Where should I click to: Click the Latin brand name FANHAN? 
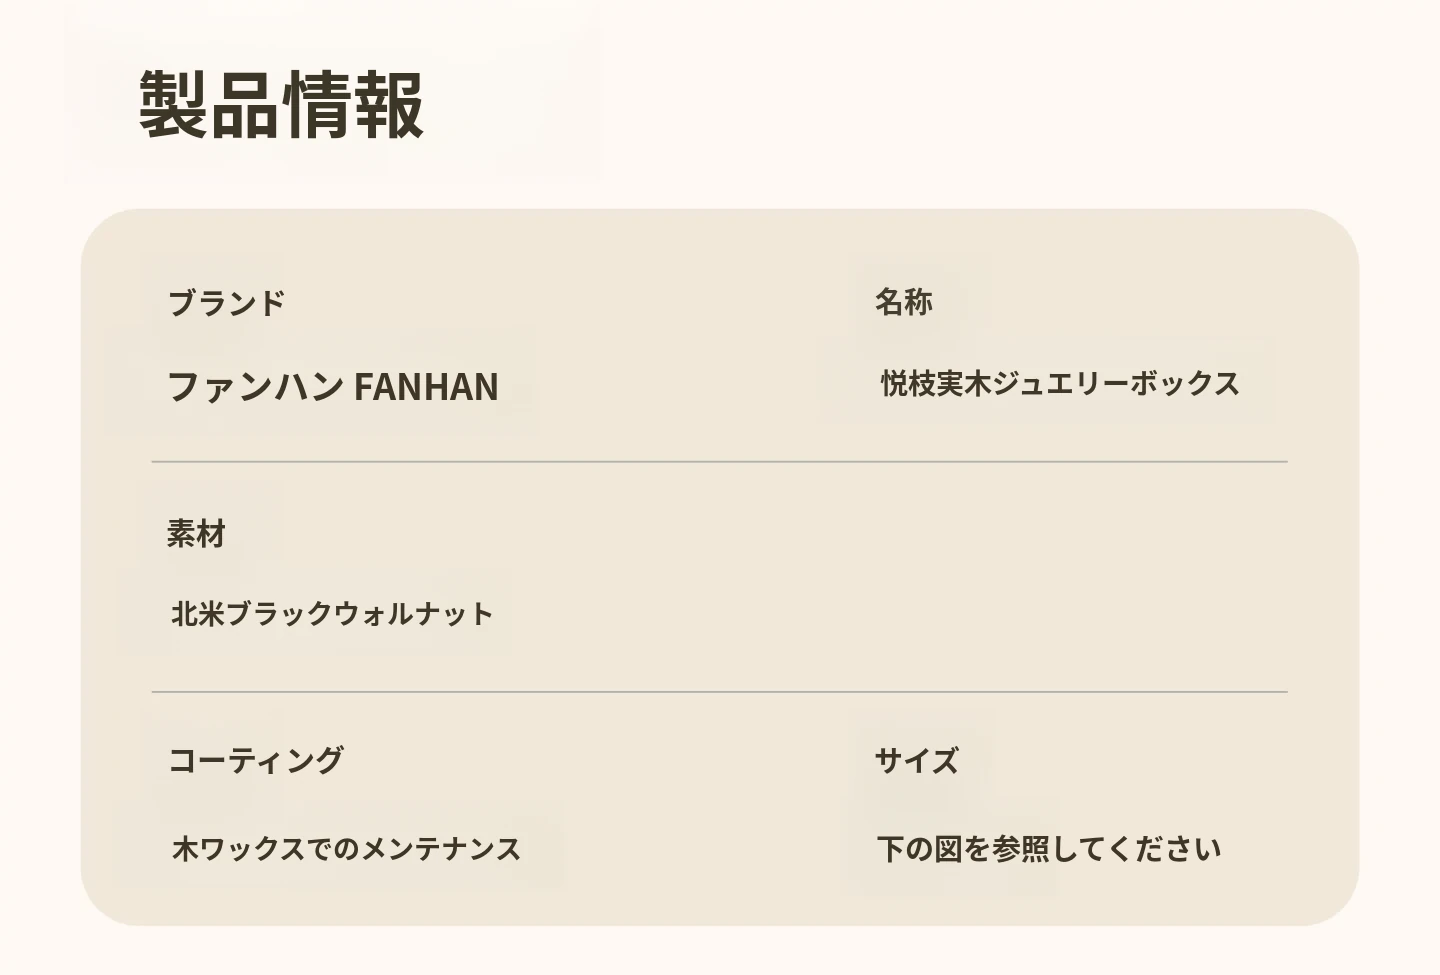426,387
